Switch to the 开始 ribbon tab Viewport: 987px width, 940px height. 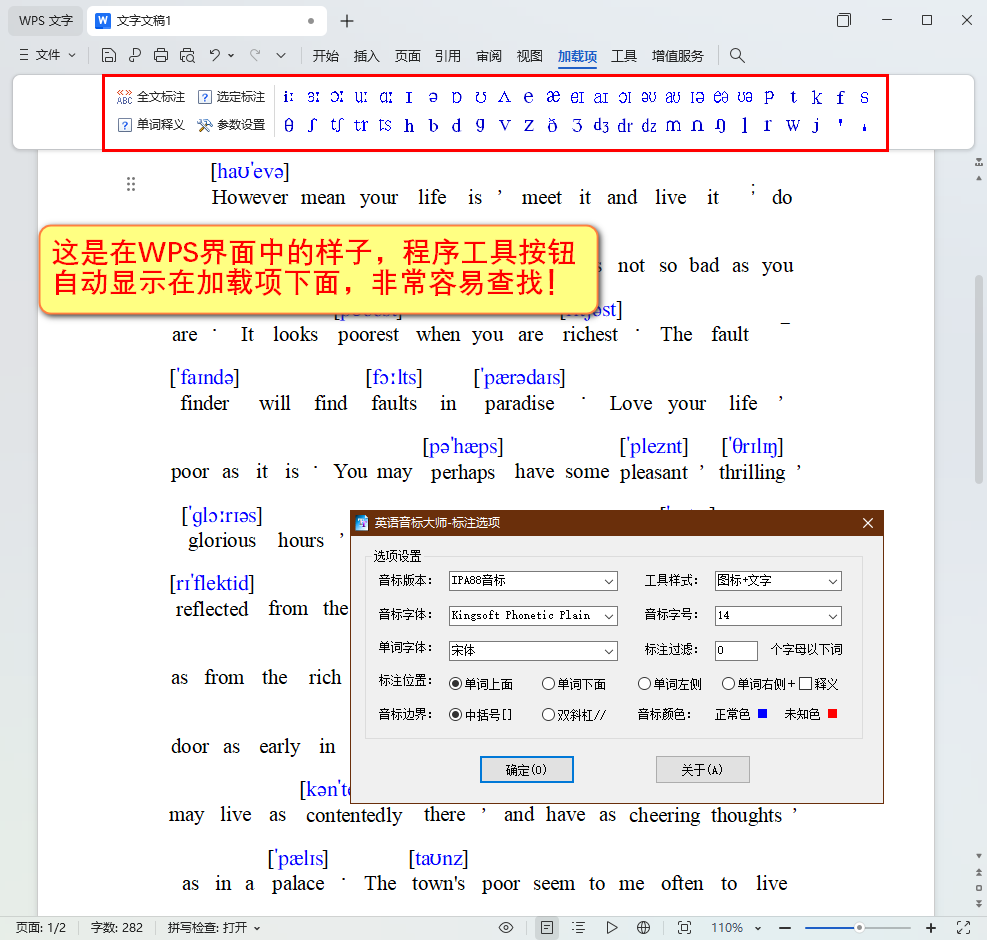point(325,56)
